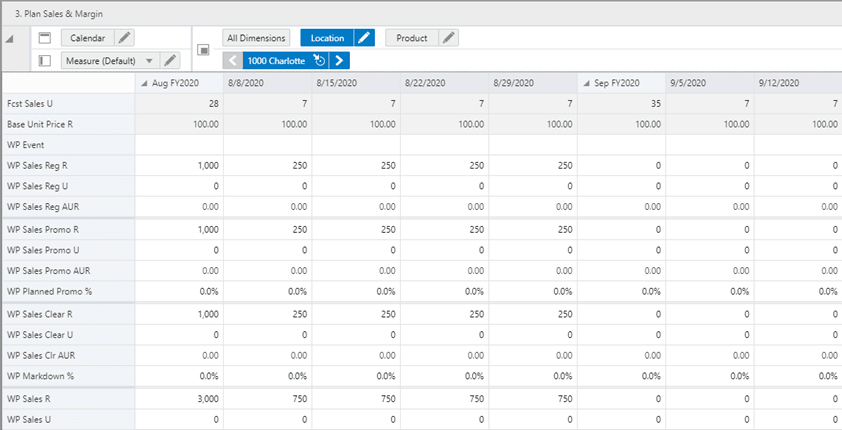Click WP Sales R value 3,000 for Aug FY2020

[x=179, y=399]
